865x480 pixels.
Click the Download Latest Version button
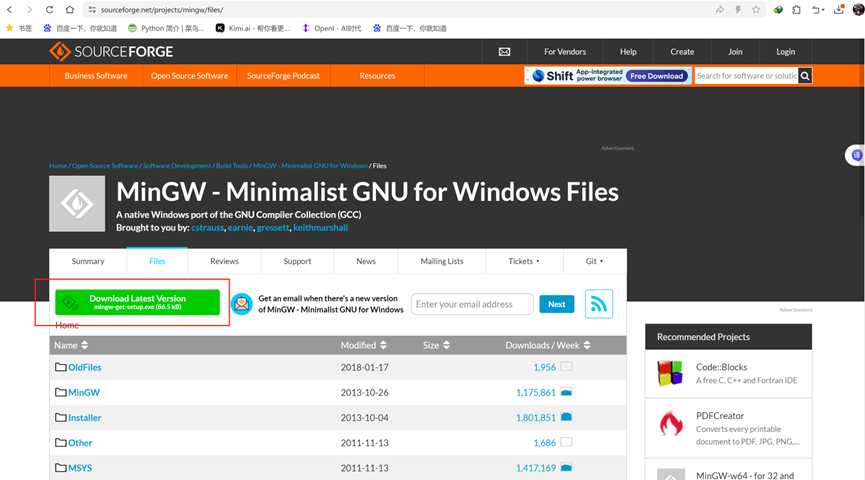click(137, 302)
